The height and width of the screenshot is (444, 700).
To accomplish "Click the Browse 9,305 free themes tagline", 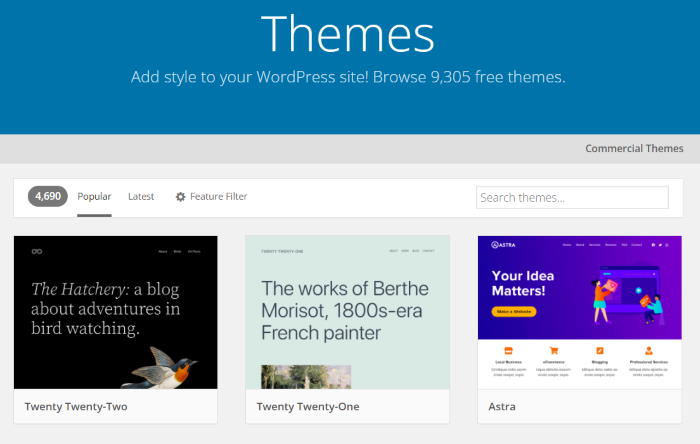I will click(x=348, y=77).
